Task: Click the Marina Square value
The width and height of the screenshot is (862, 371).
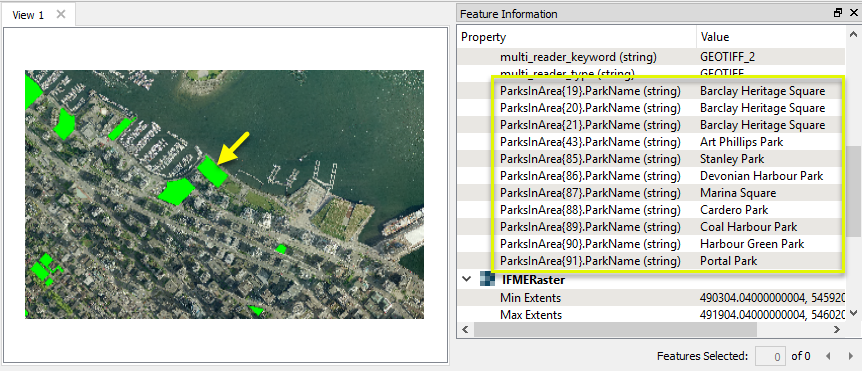Action: (x=738, y=193)
